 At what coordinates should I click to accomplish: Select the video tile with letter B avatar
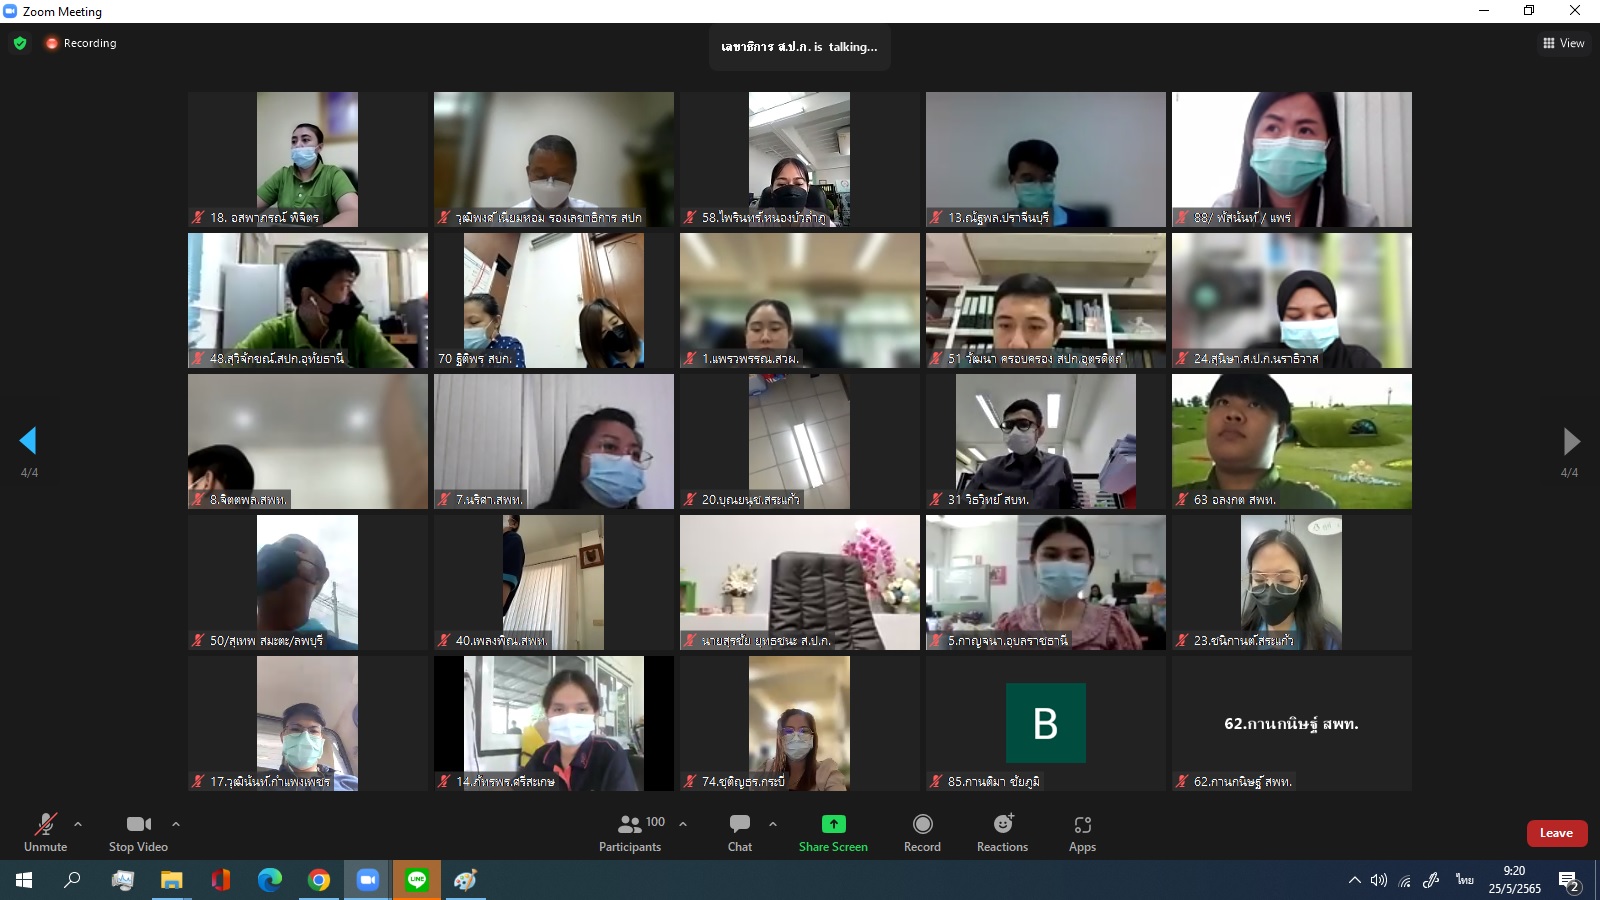(x=1045, y=723)
